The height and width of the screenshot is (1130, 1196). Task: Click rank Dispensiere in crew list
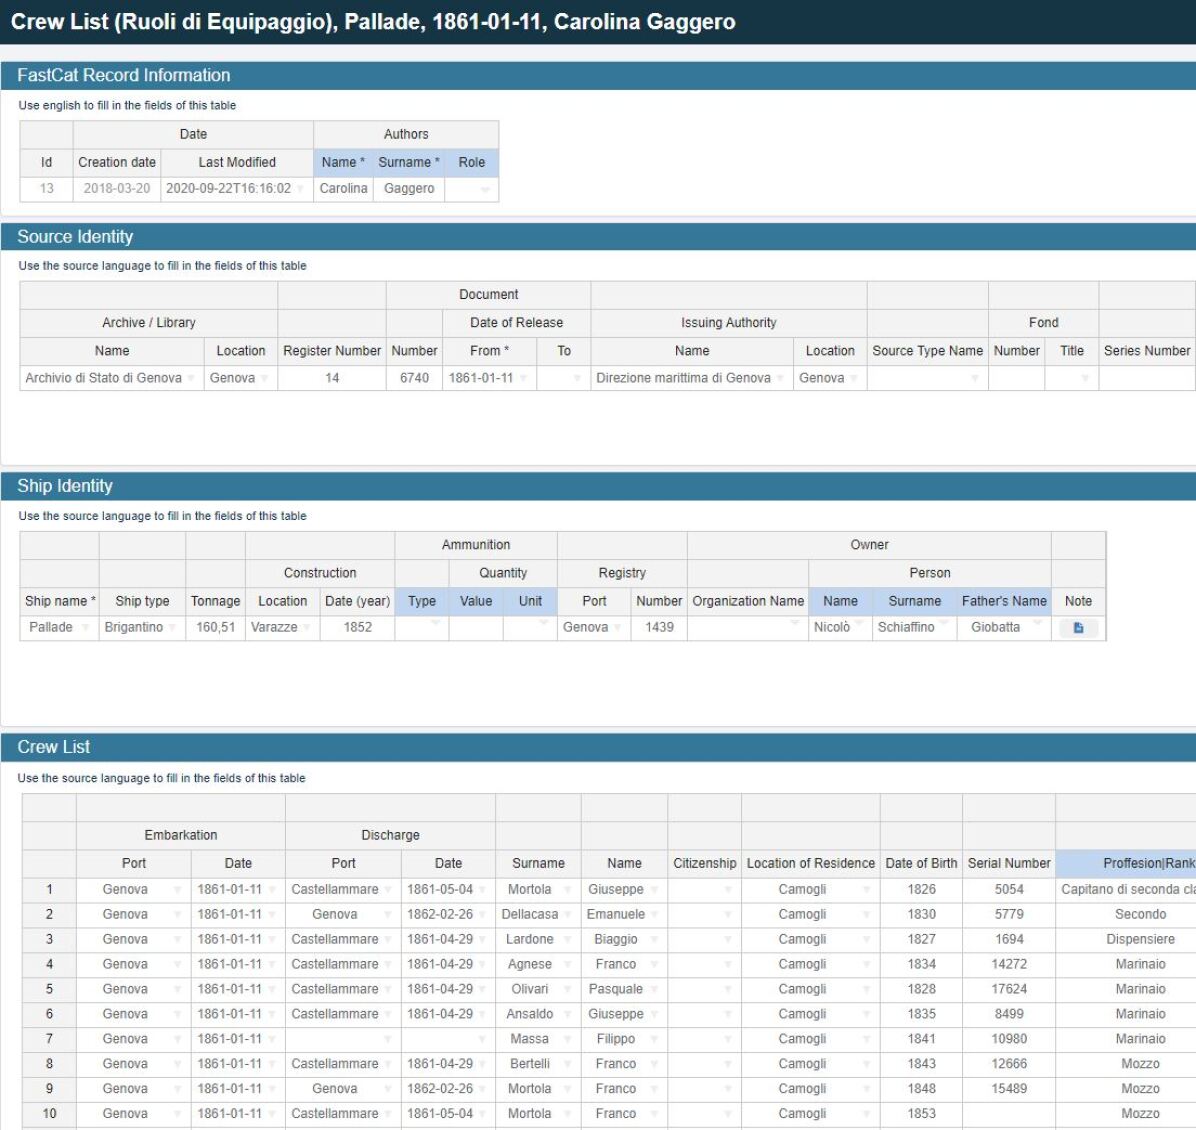point(1140,939)
